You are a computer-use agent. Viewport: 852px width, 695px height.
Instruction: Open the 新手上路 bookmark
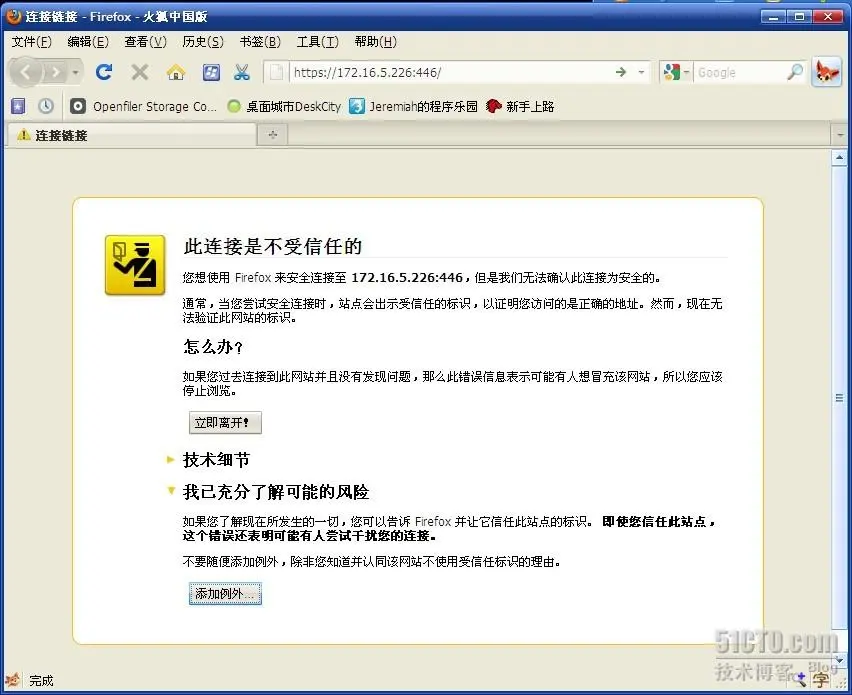click(x=520, y=107)
